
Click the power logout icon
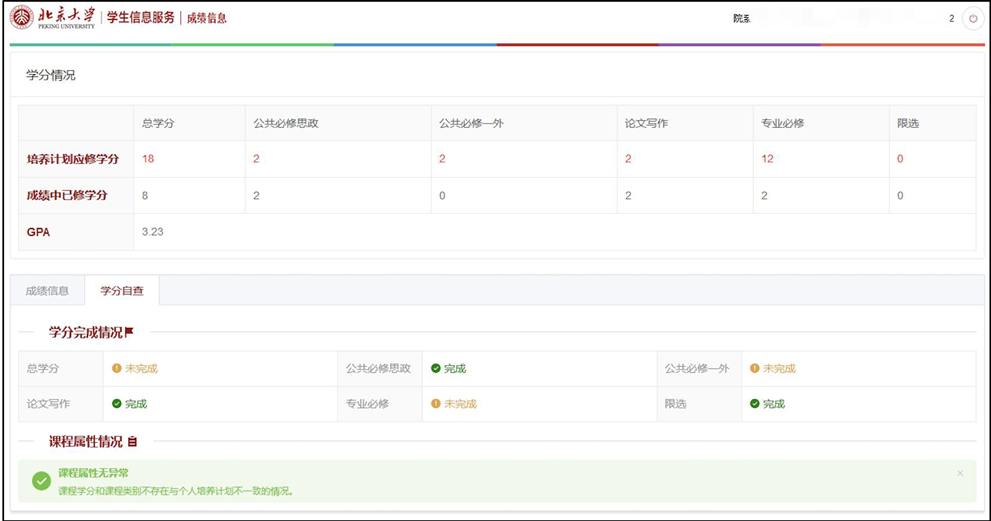point(972,19)
